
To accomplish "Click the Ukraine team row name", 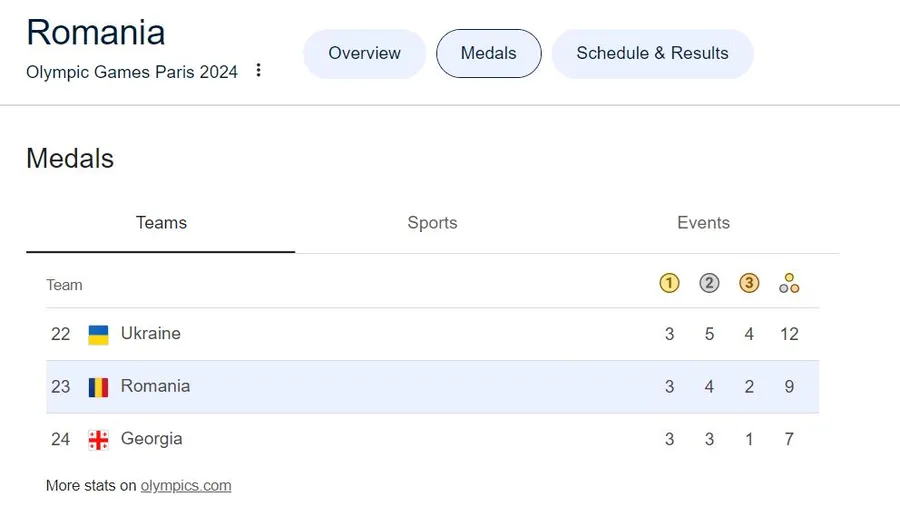I will coord(151,334).
